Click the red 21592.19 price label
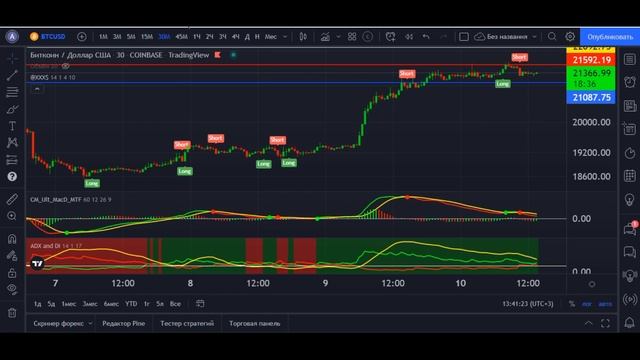The height and width of the screenshot is (360, 640). 591,60
